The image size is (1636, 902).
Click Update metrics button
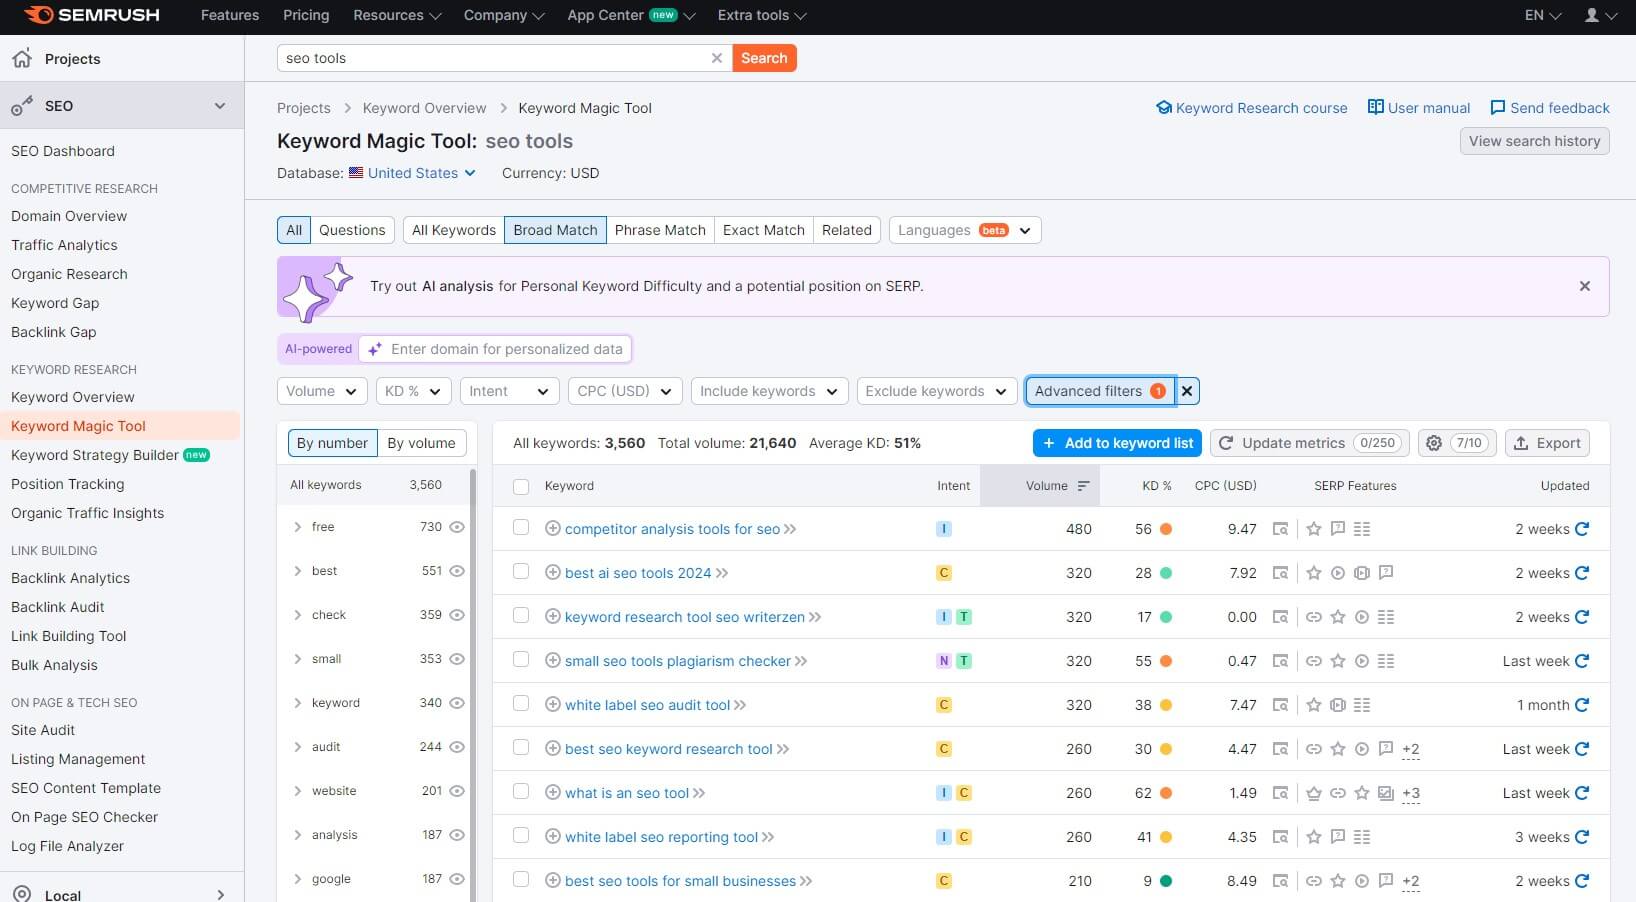click(x=1310, y=443)
